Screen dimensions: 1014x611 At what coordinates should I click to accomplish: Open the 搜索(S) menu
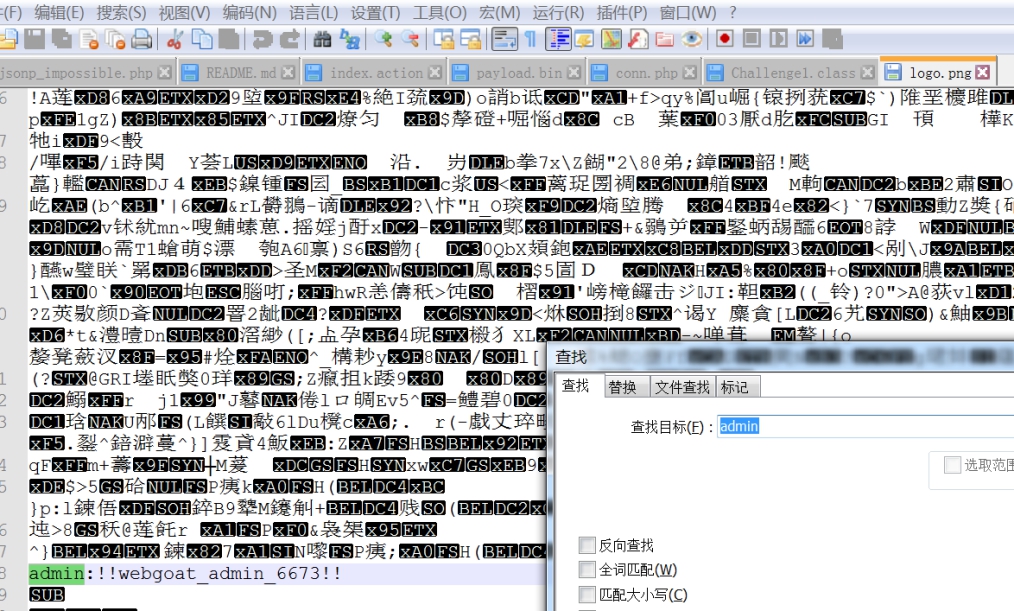[x=121, y=12]
